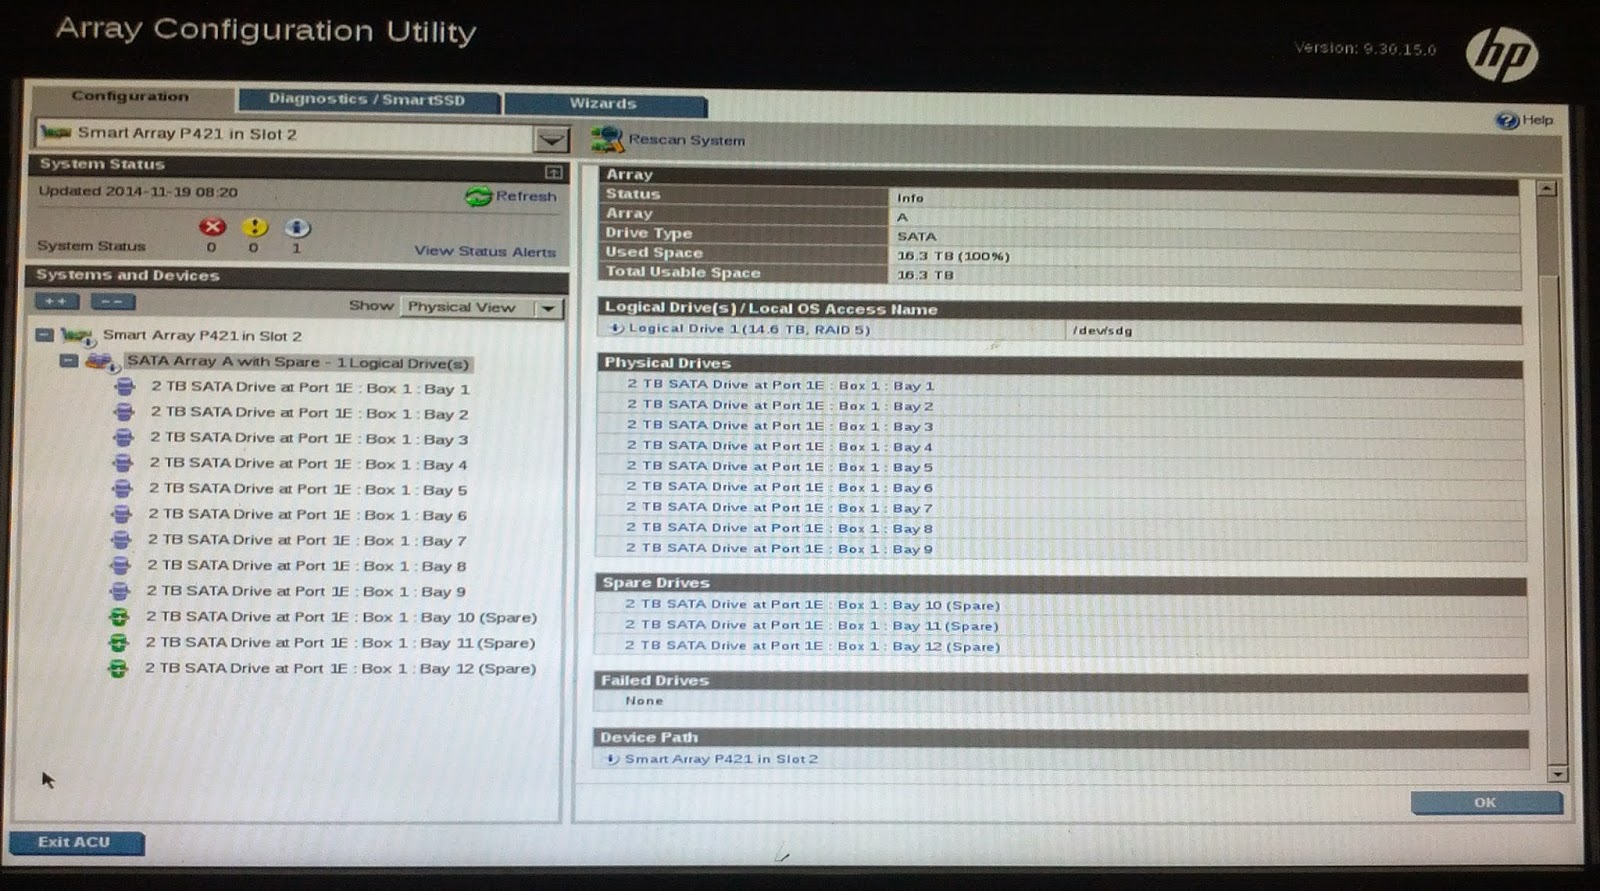Image resolution: width=1600 pixels, height=891 pixels.
Task: Open the Configuration tab
Action: point(132,97)
